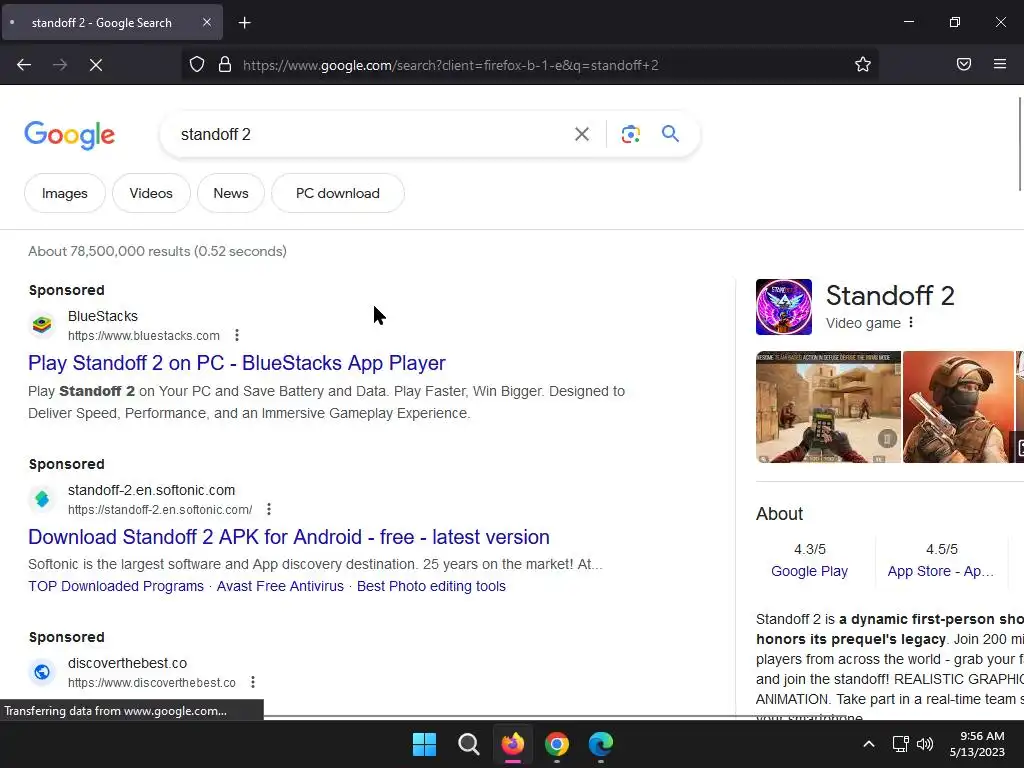Open tracking protection shield icon

(x=197, y=65)
